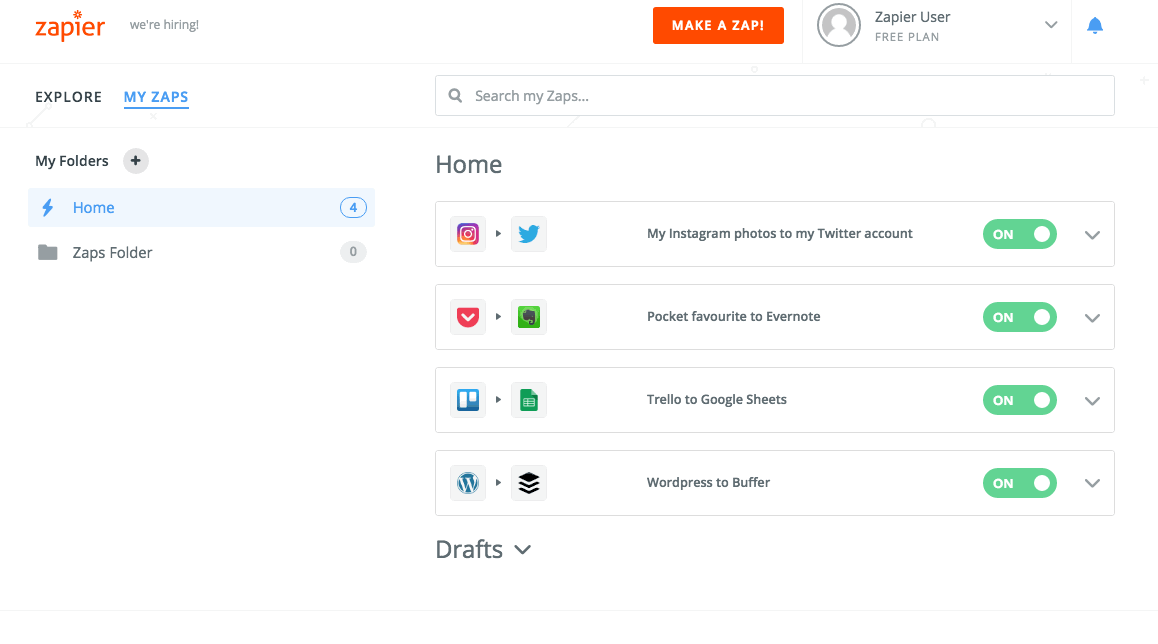Click the FREE PLAN label

(x=907, y=37)
